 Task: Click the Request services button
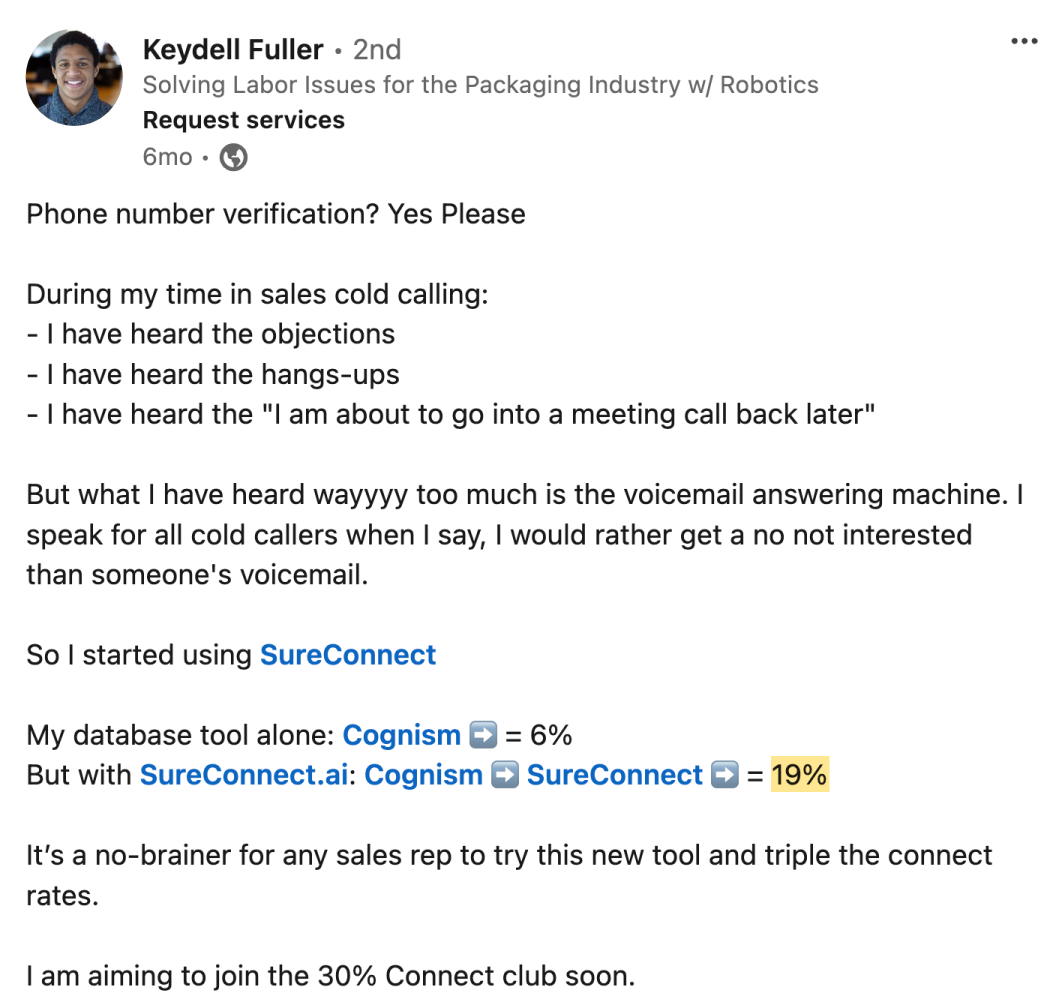coord(243,120)
